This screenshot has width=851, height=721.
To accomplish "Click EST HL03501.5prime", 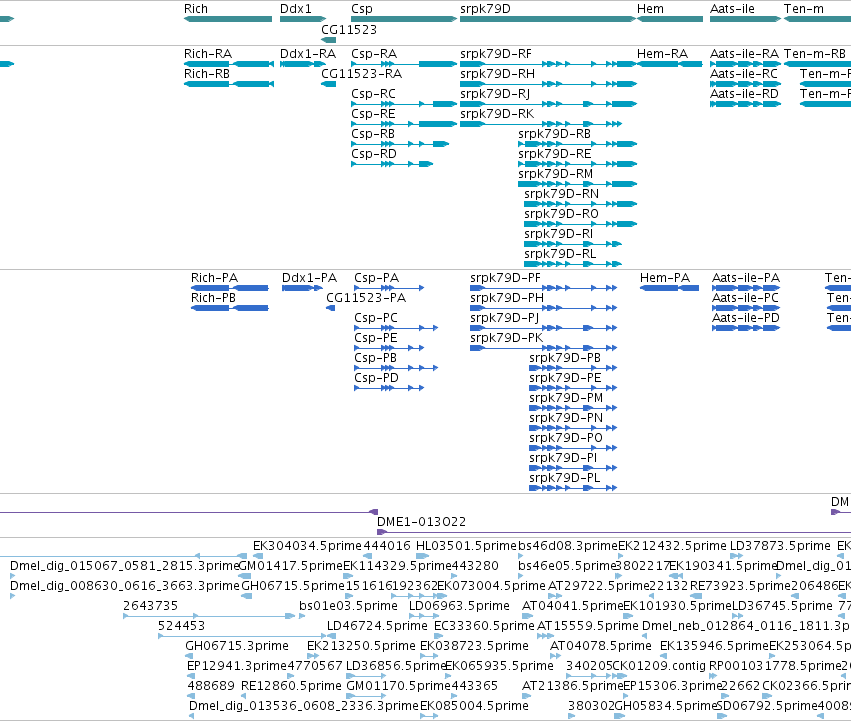I will [422, 556].
